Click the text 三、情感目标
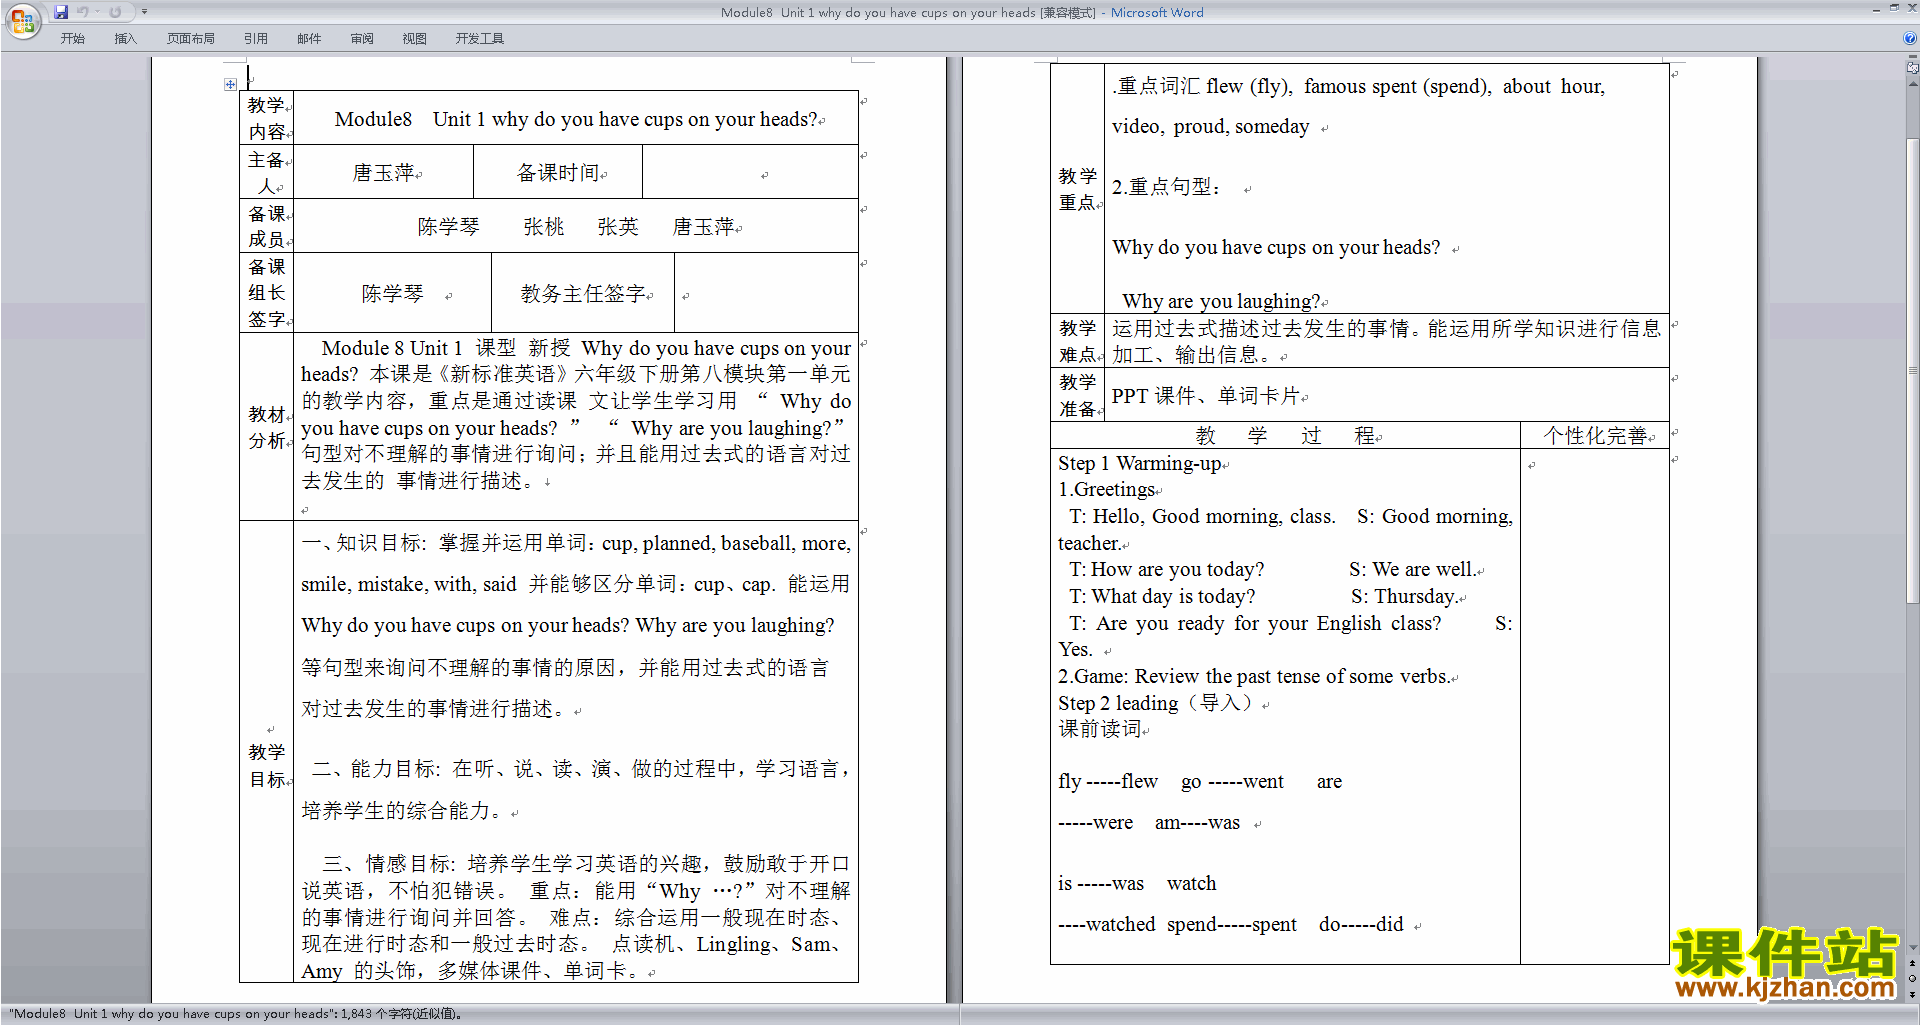This screenshot has width=1920, height=1025. (389, 863)
